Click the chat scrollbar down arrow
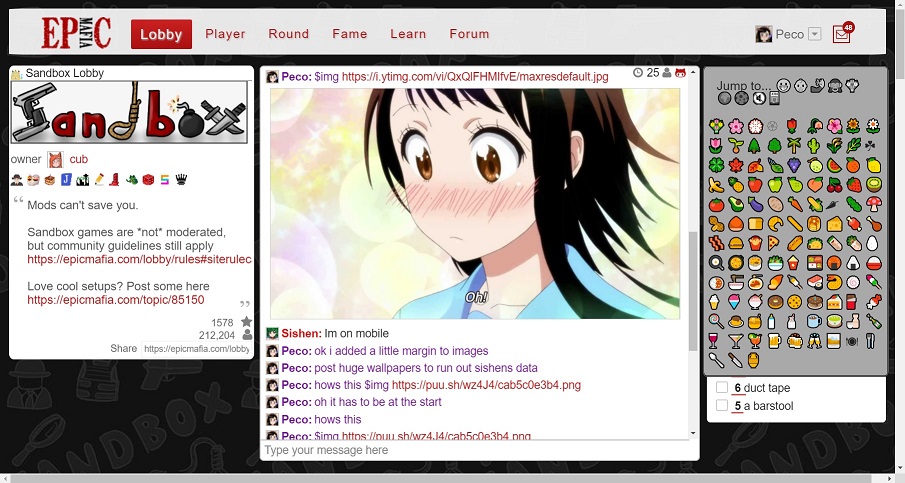Viewport: 905px width, 483px height. [x=693, y=433]
